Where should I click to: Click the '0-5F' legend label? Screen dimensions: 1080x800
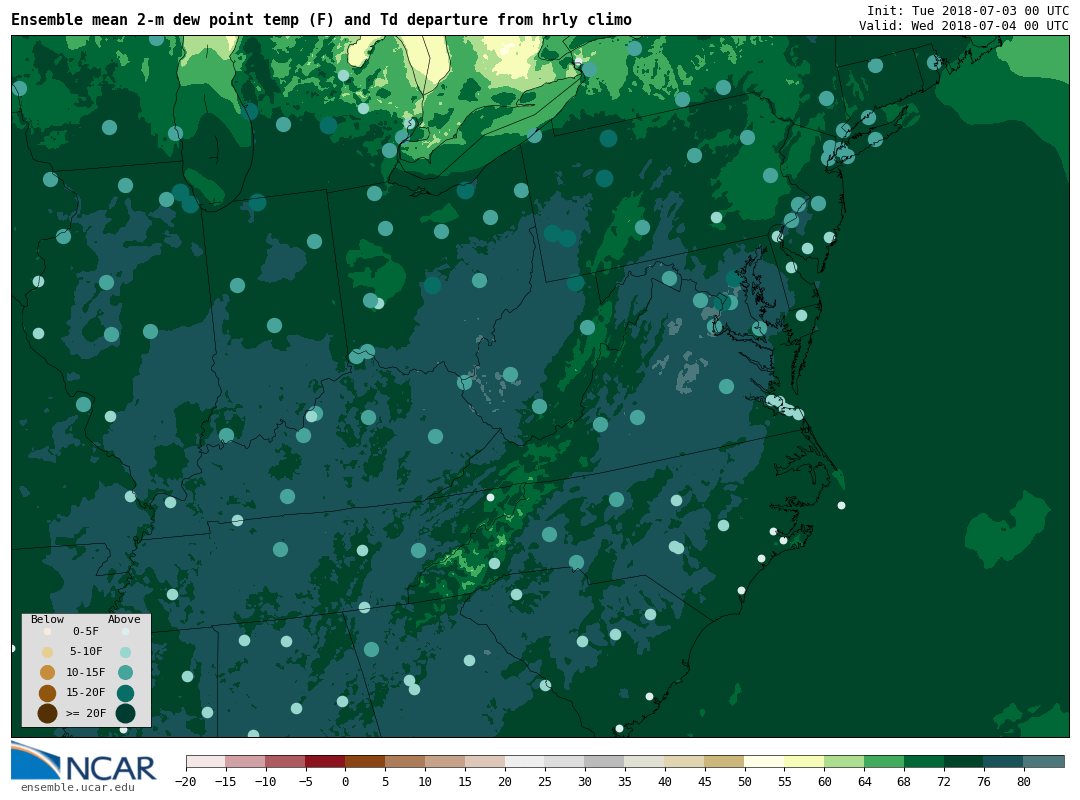click(x=86, y=631)
